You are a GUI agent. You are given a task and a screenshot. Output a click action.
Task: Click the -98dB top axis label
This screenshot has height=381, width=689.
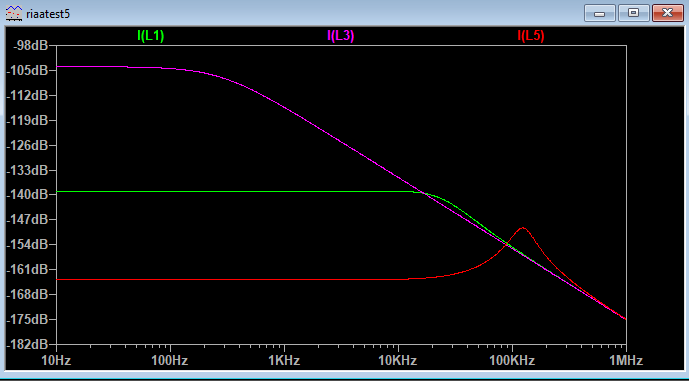[x=30, y=45]
